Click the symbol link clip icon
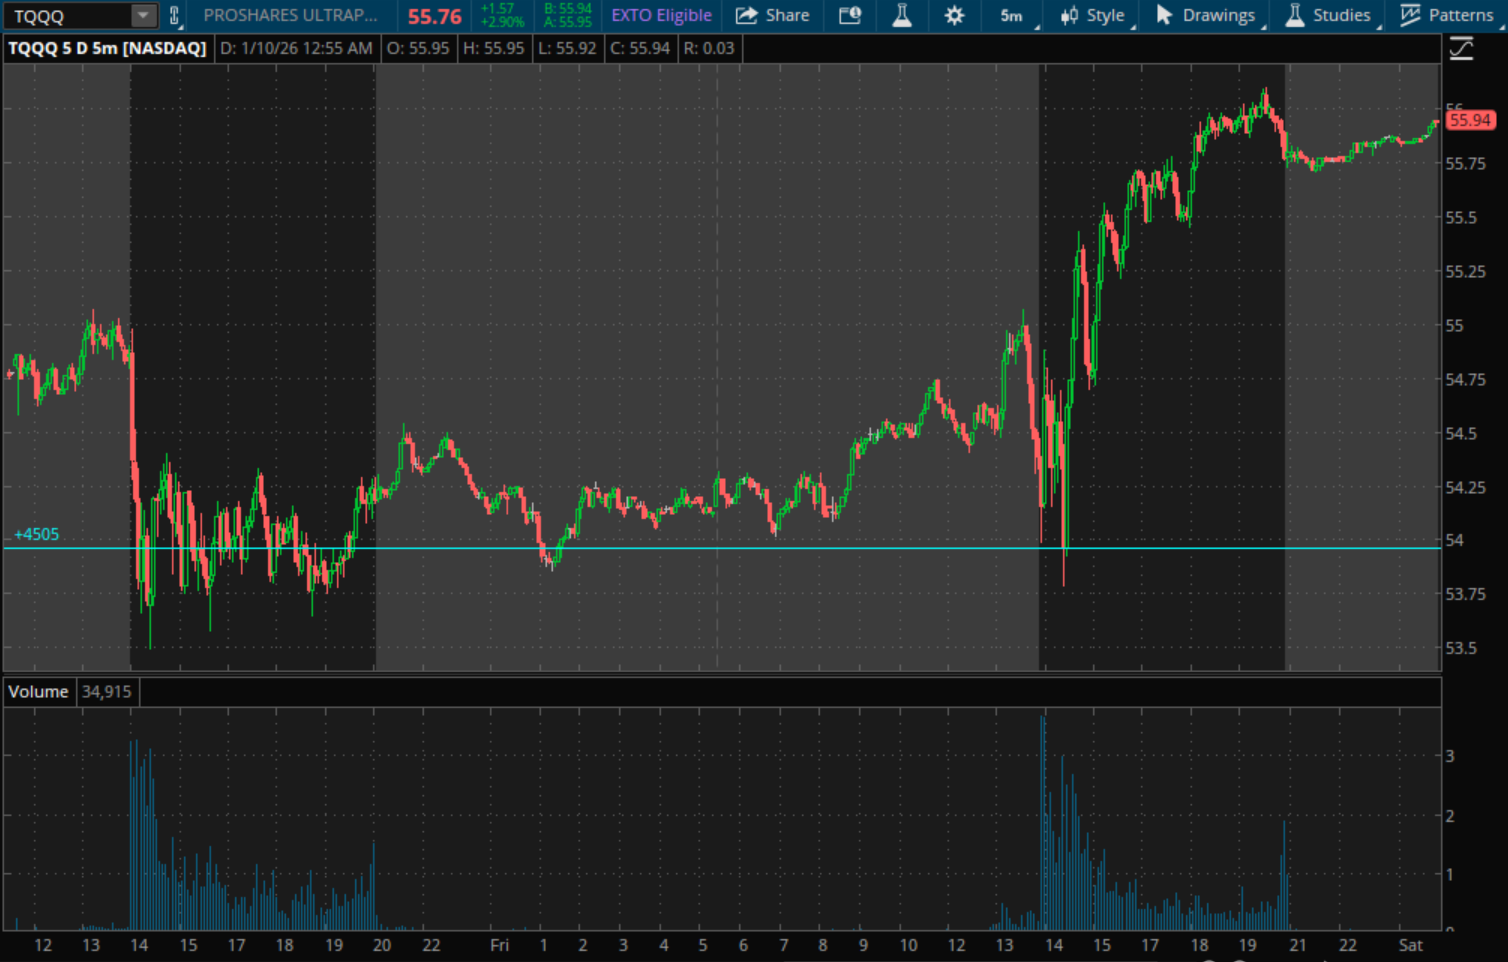Screen dimensions: 1508x962 coord(174,16)
